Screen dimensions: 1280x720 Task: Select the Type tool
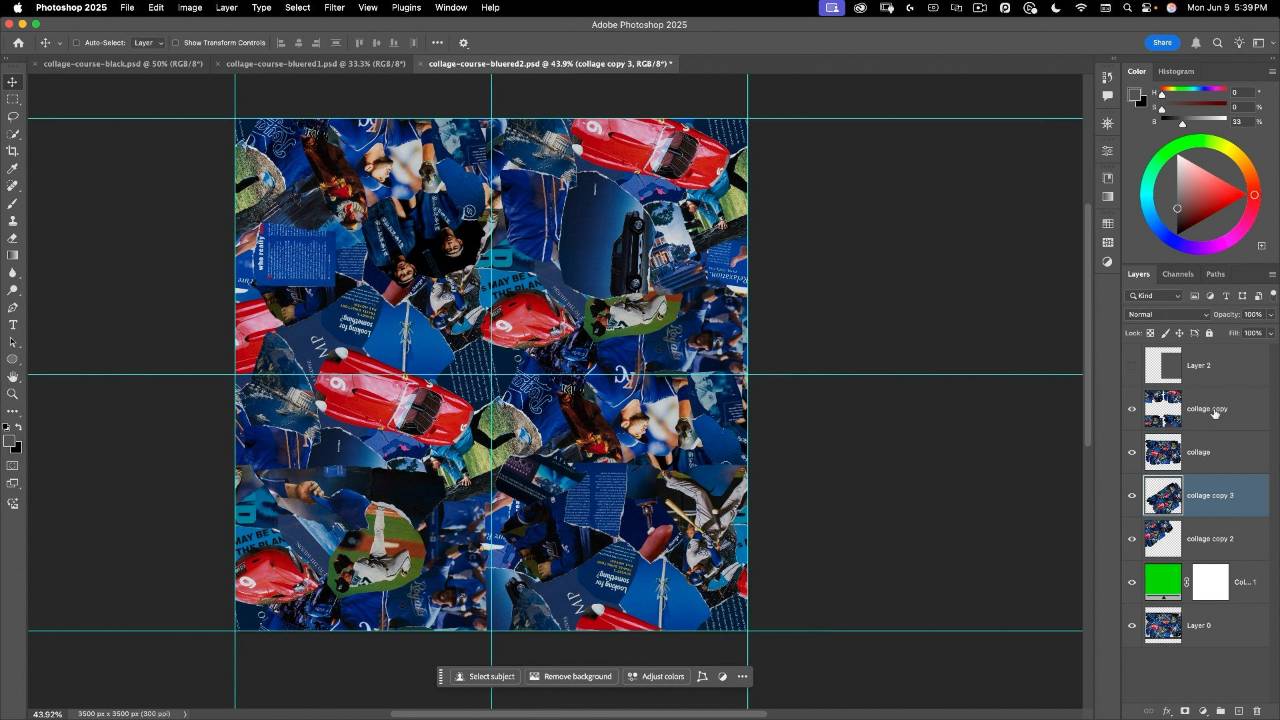[x=13, y=325]
